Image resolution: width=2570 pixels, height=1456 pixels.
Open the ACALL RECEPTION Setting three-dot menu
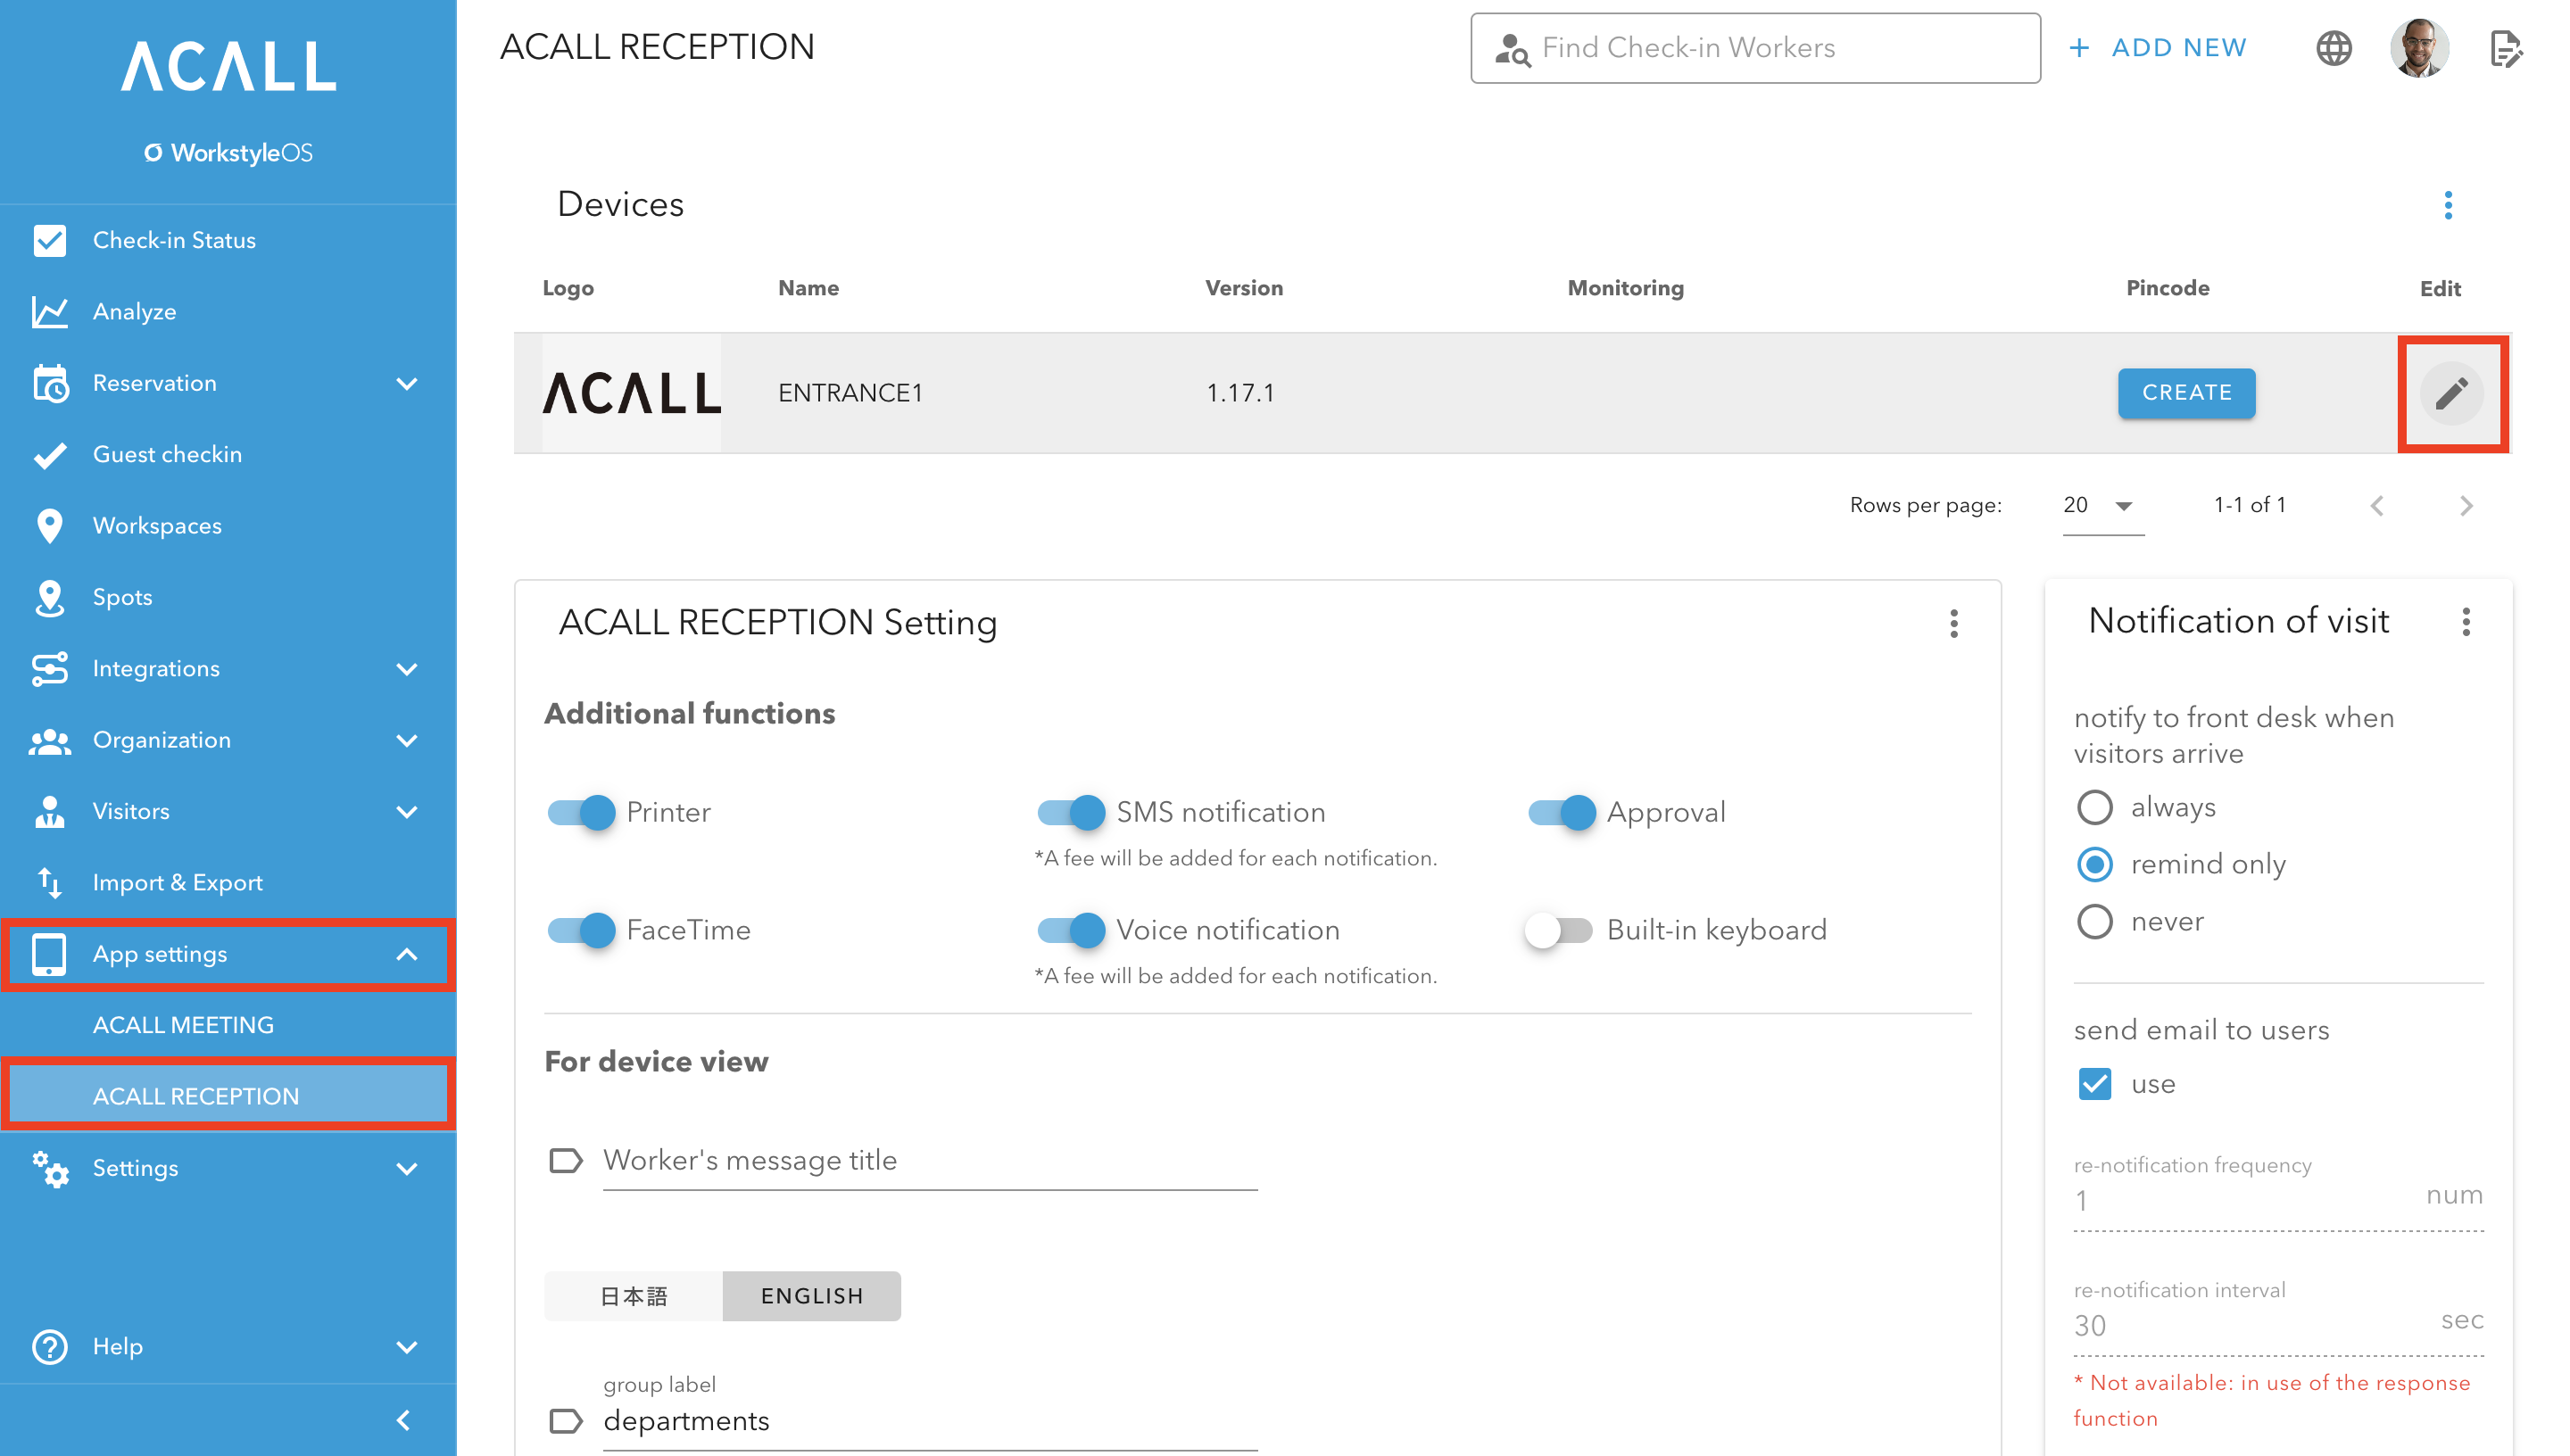[1953, 623]
